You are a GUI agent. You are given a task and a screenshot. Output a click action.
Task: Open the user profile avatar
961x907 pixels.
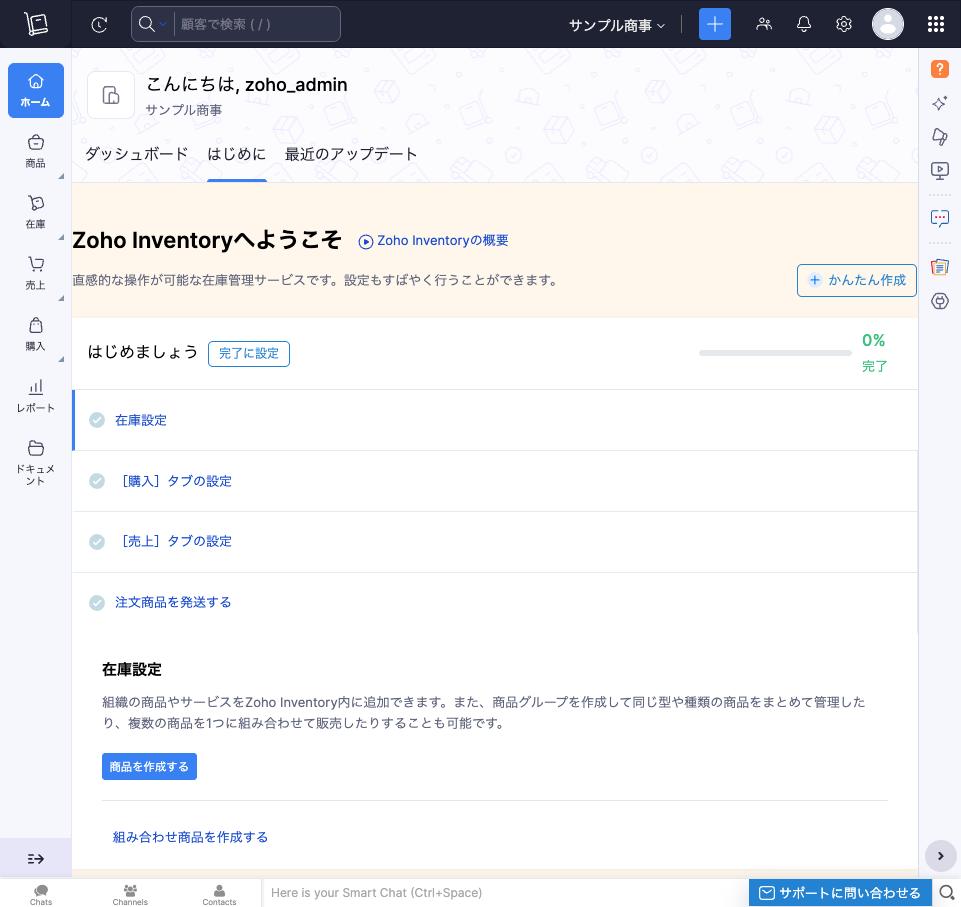coord(887,24)
